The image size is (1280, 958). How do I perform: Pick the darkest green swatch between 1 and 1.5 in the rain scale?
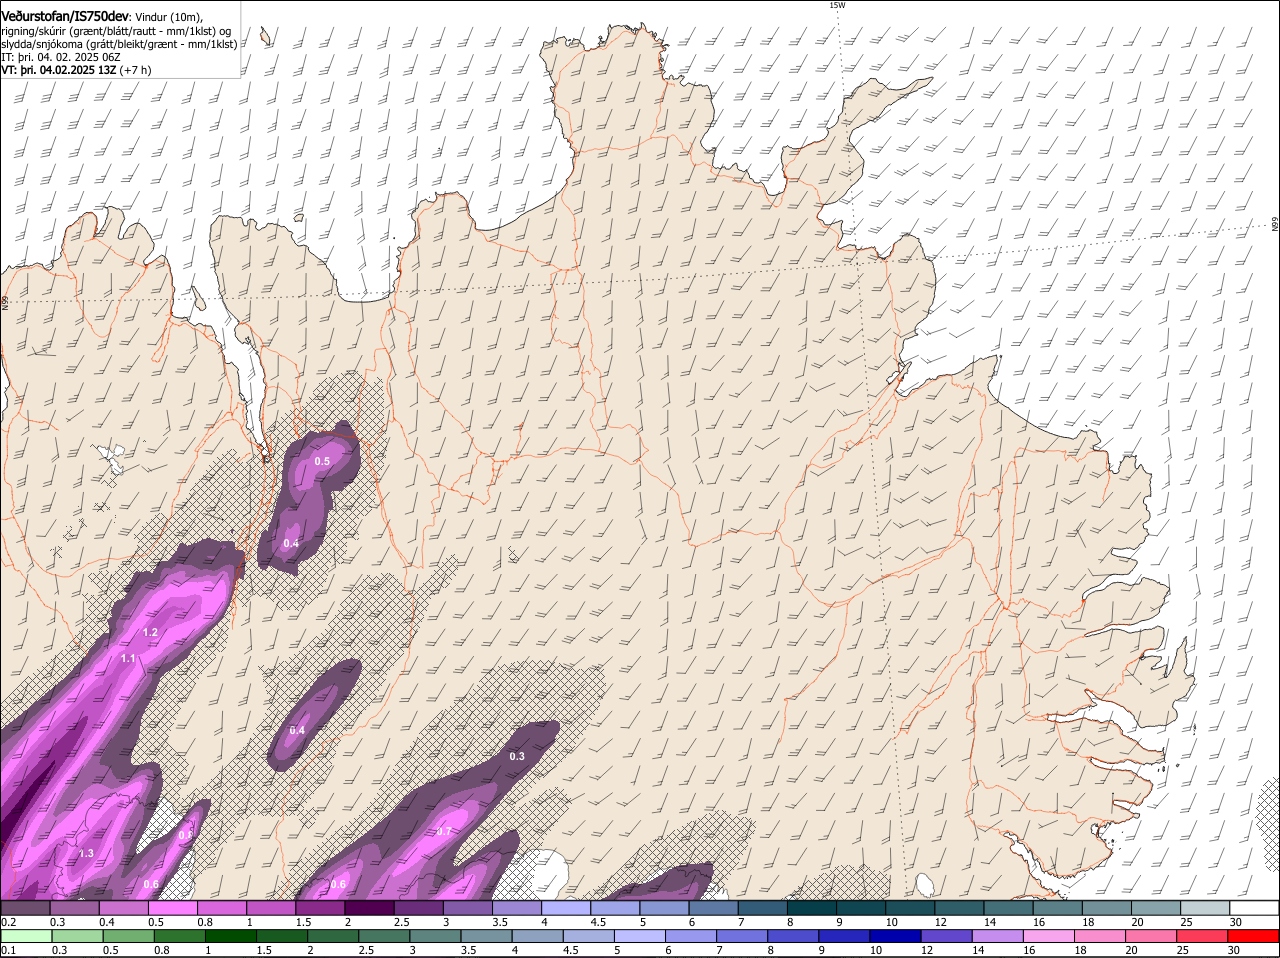click(x=229, y=935)
